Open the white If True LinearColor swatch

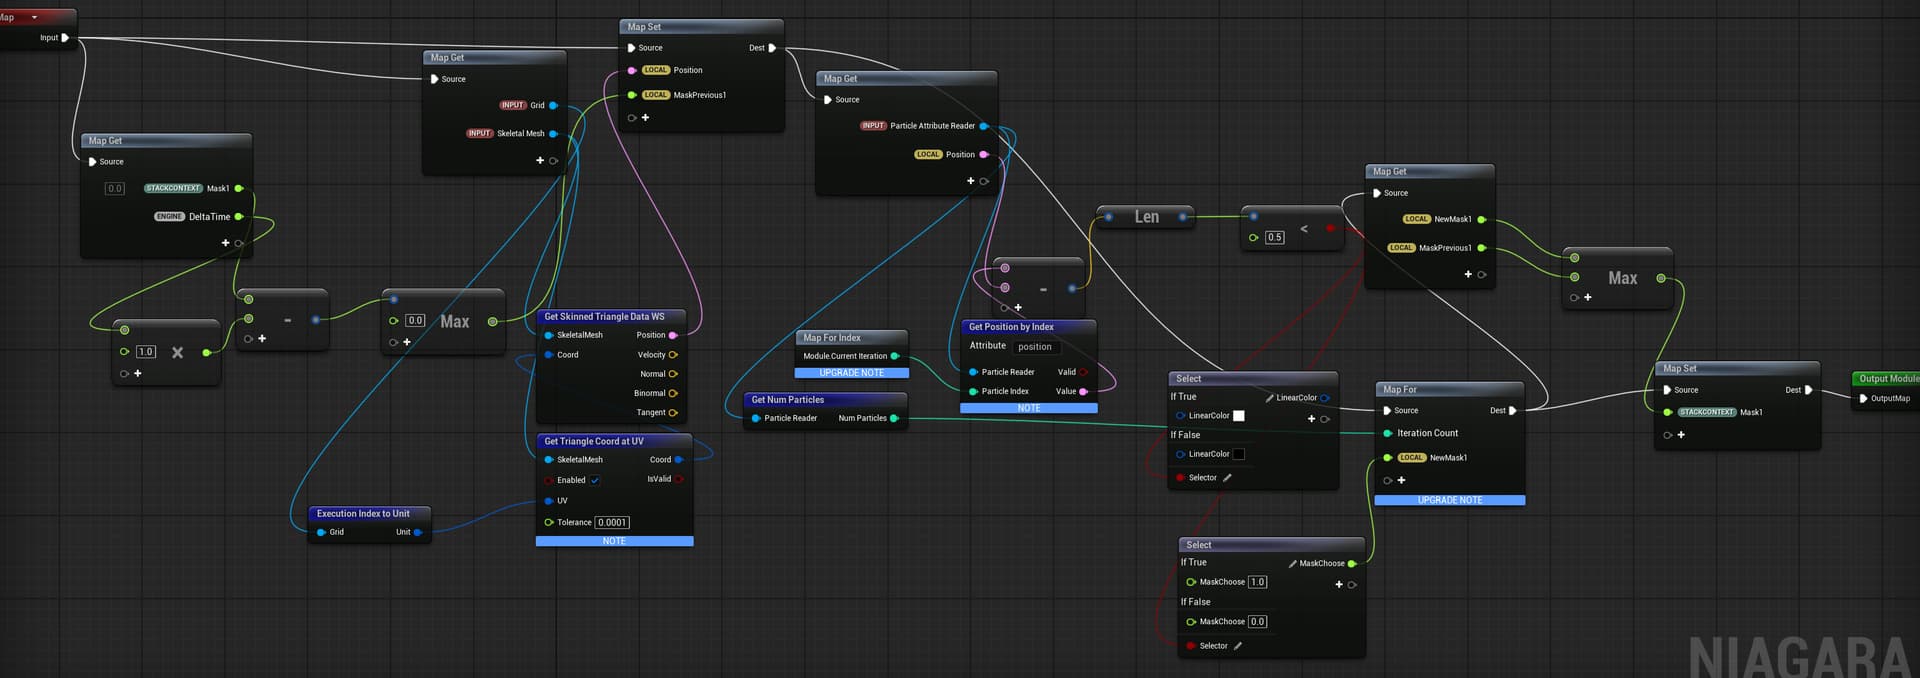click(x=1239, y=416)
